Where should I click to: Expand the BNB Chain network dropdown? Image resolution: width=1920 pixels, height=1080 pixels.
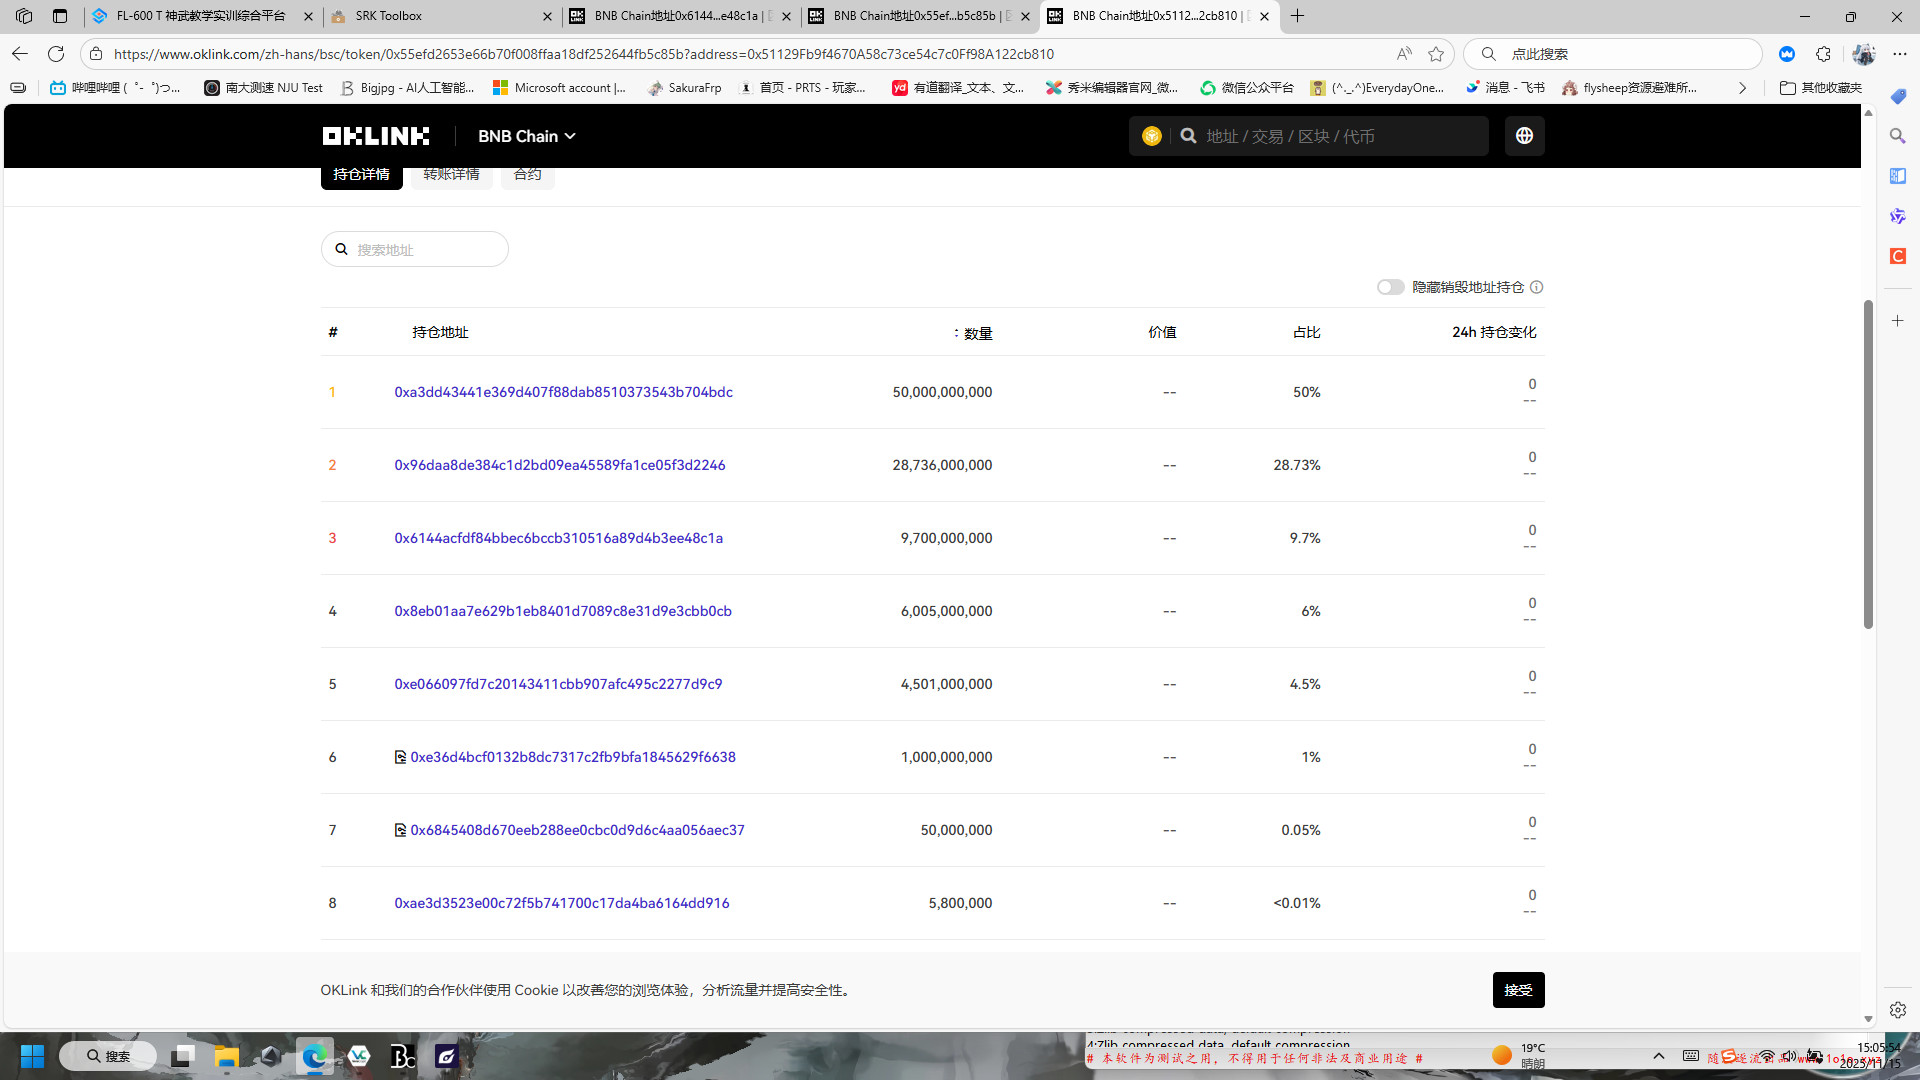tap(527, 136)
